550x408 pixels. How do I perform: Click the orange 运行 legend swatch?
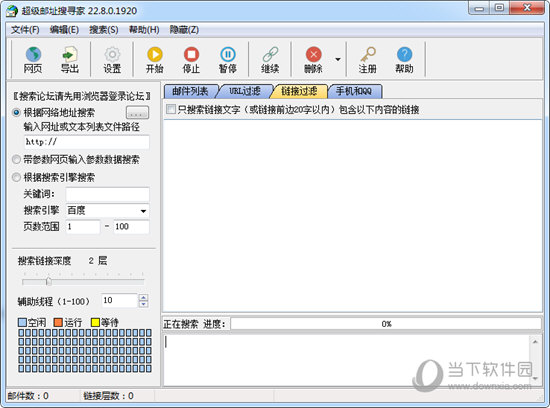pyautogui.click(x=58, y=322)
